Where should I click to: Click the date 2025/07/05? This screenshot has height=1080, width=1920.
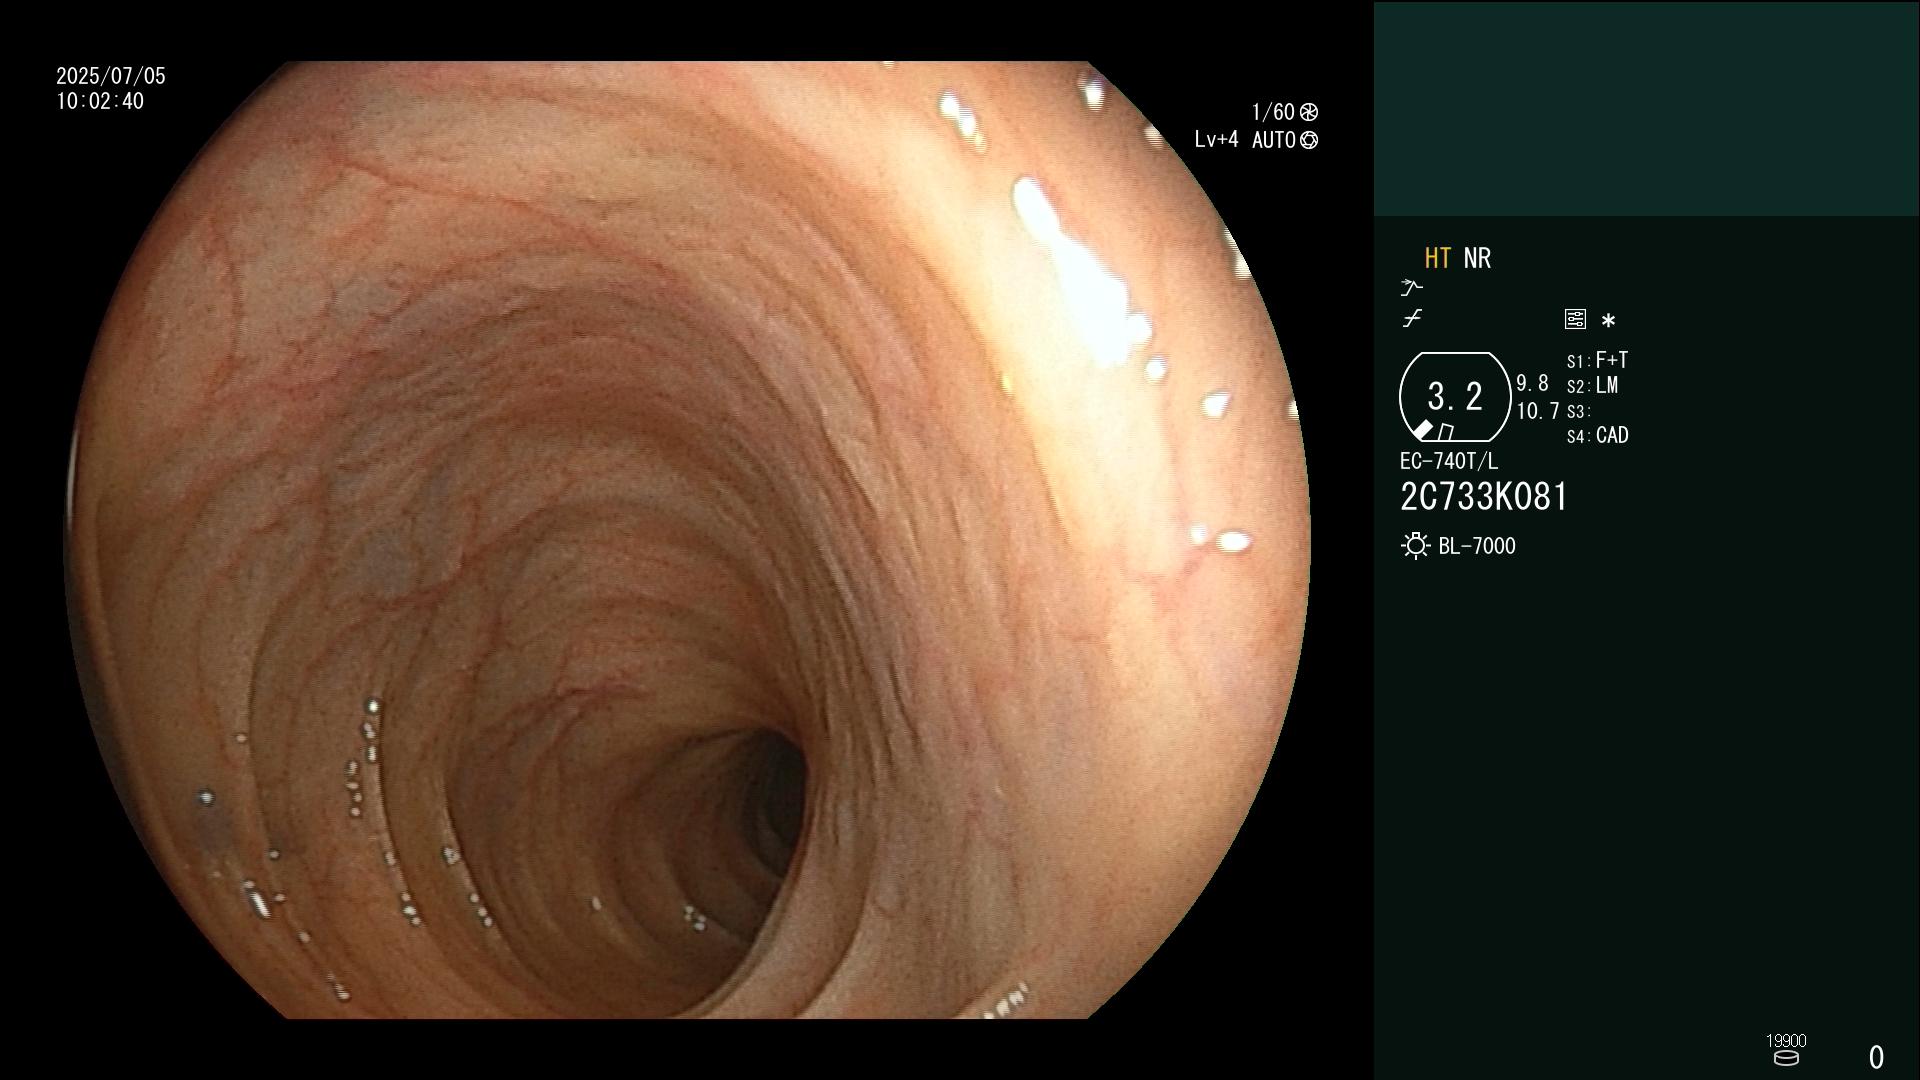pos(111,76)
